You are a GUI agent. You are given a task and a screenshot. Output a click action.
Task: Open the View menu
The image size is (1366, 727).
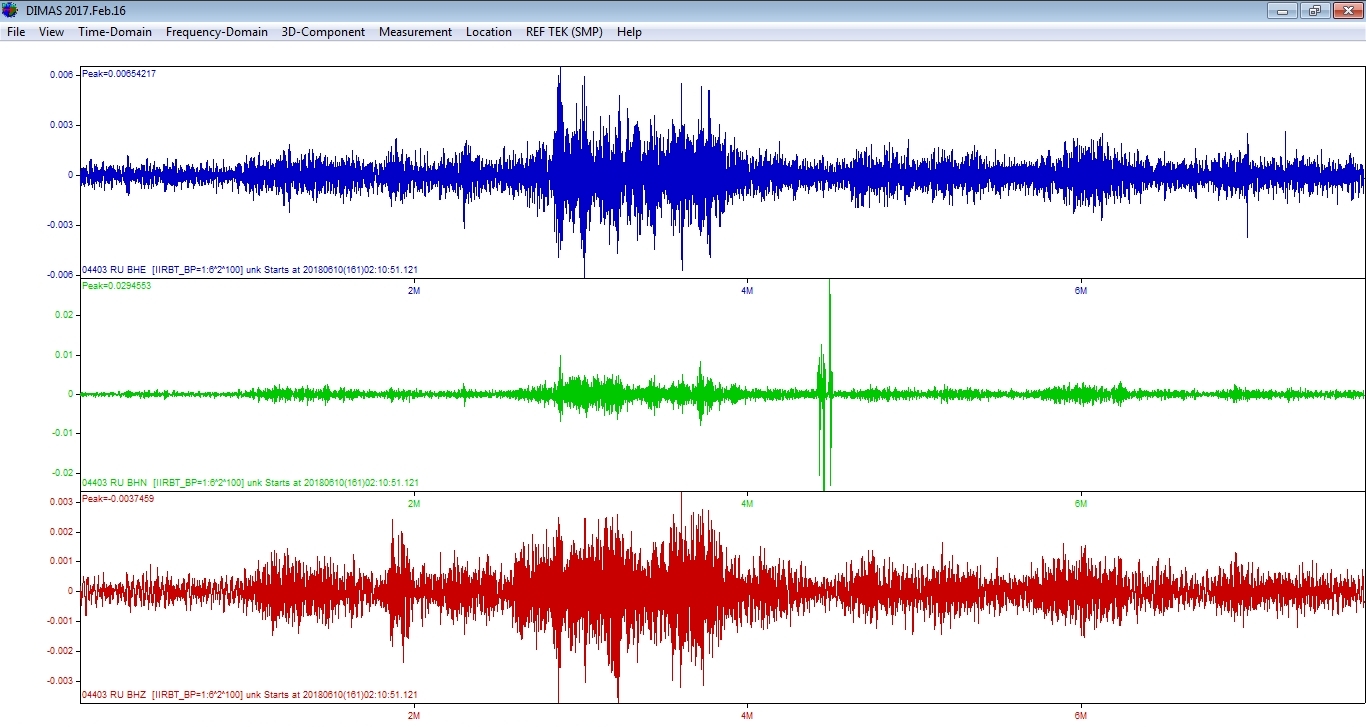coord(51,32)
